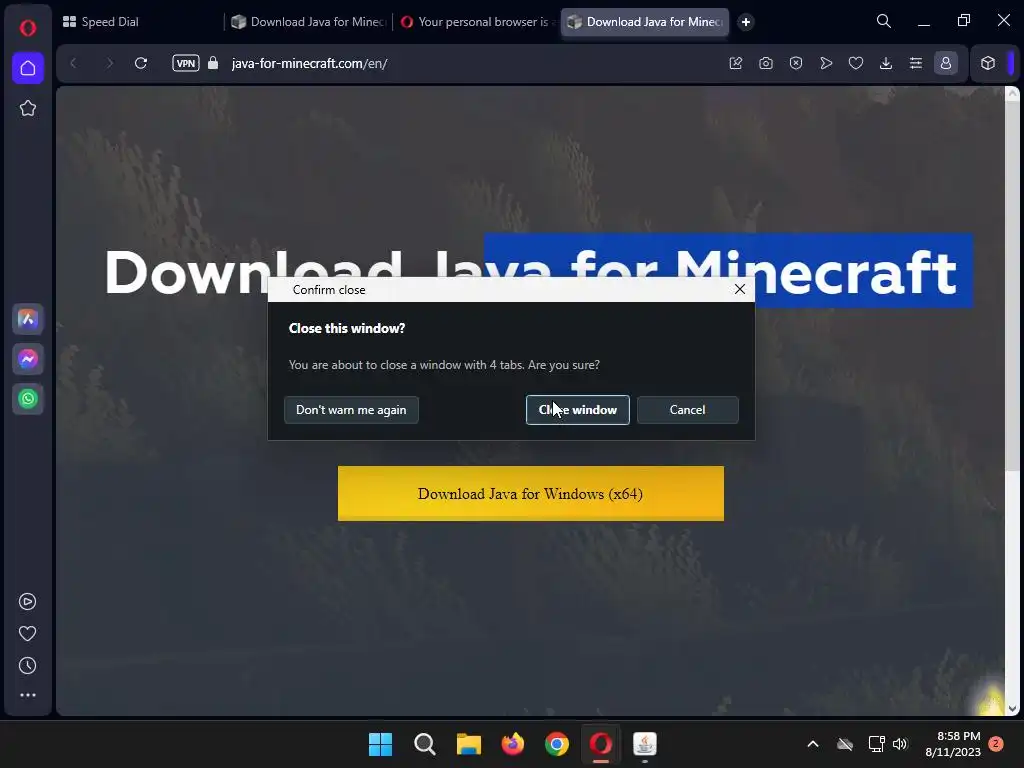1024x768 pixels.
Task: Launch Firefox from taskbar
Action: tap(513, 744)
